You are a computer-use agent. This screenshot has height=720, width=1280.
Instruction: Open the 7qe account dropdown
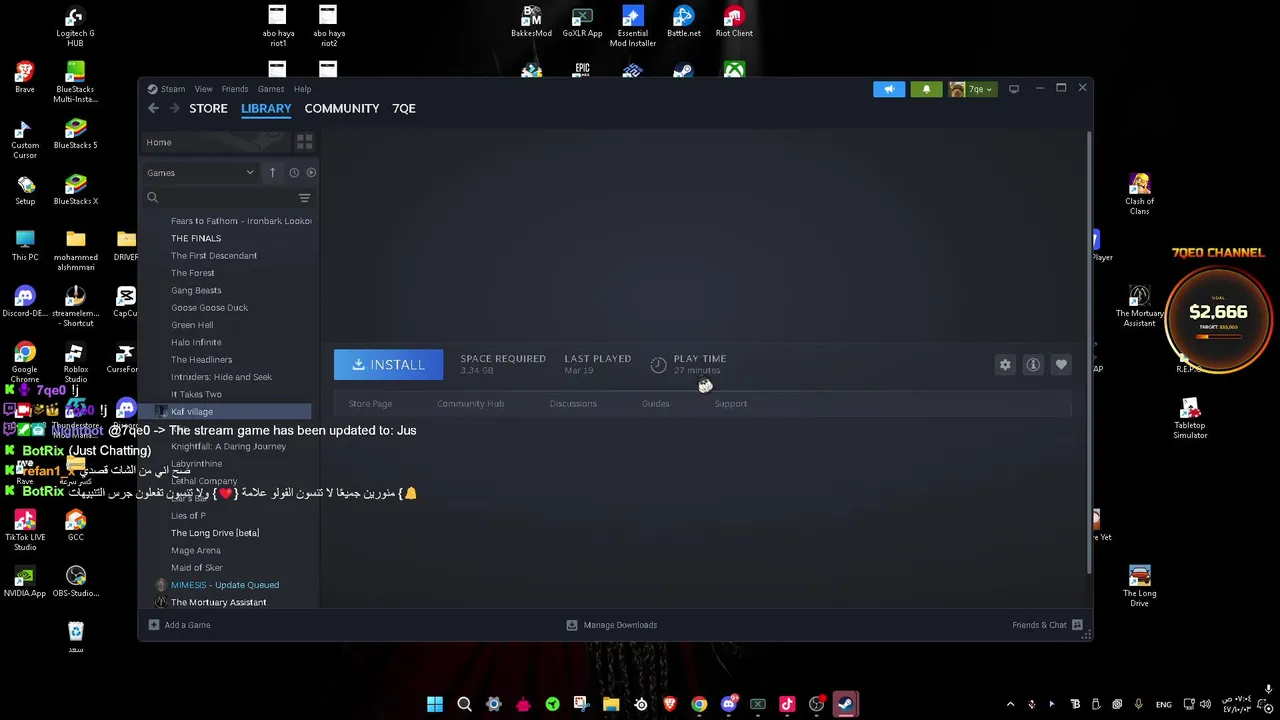click(x=971, y=89)
